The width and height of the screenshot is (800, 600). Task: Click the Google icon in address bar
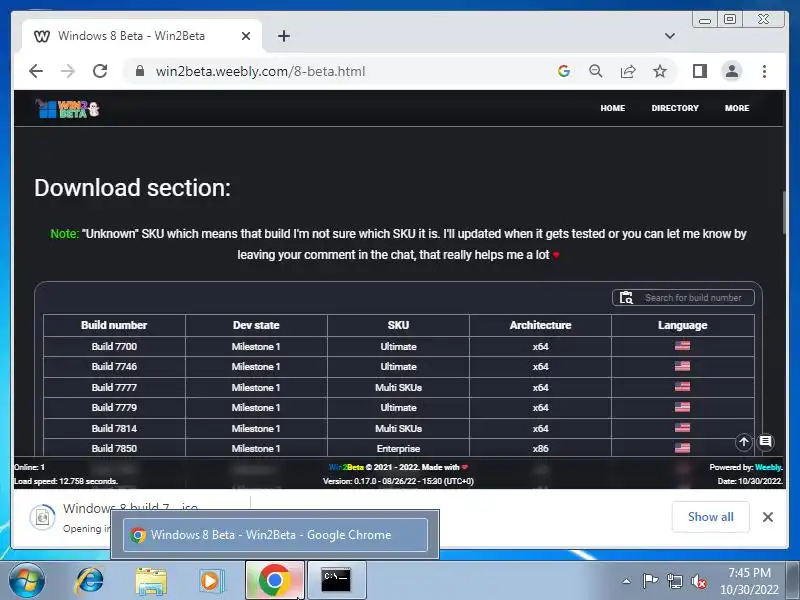(x=564, y=71)
